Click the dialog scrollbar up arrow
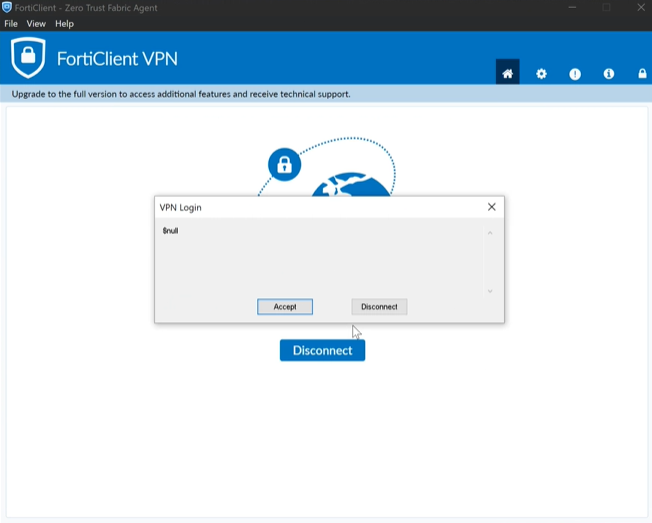Image resolution: width=652 pixels, height=523 pixels. click(x=490, y=233)
